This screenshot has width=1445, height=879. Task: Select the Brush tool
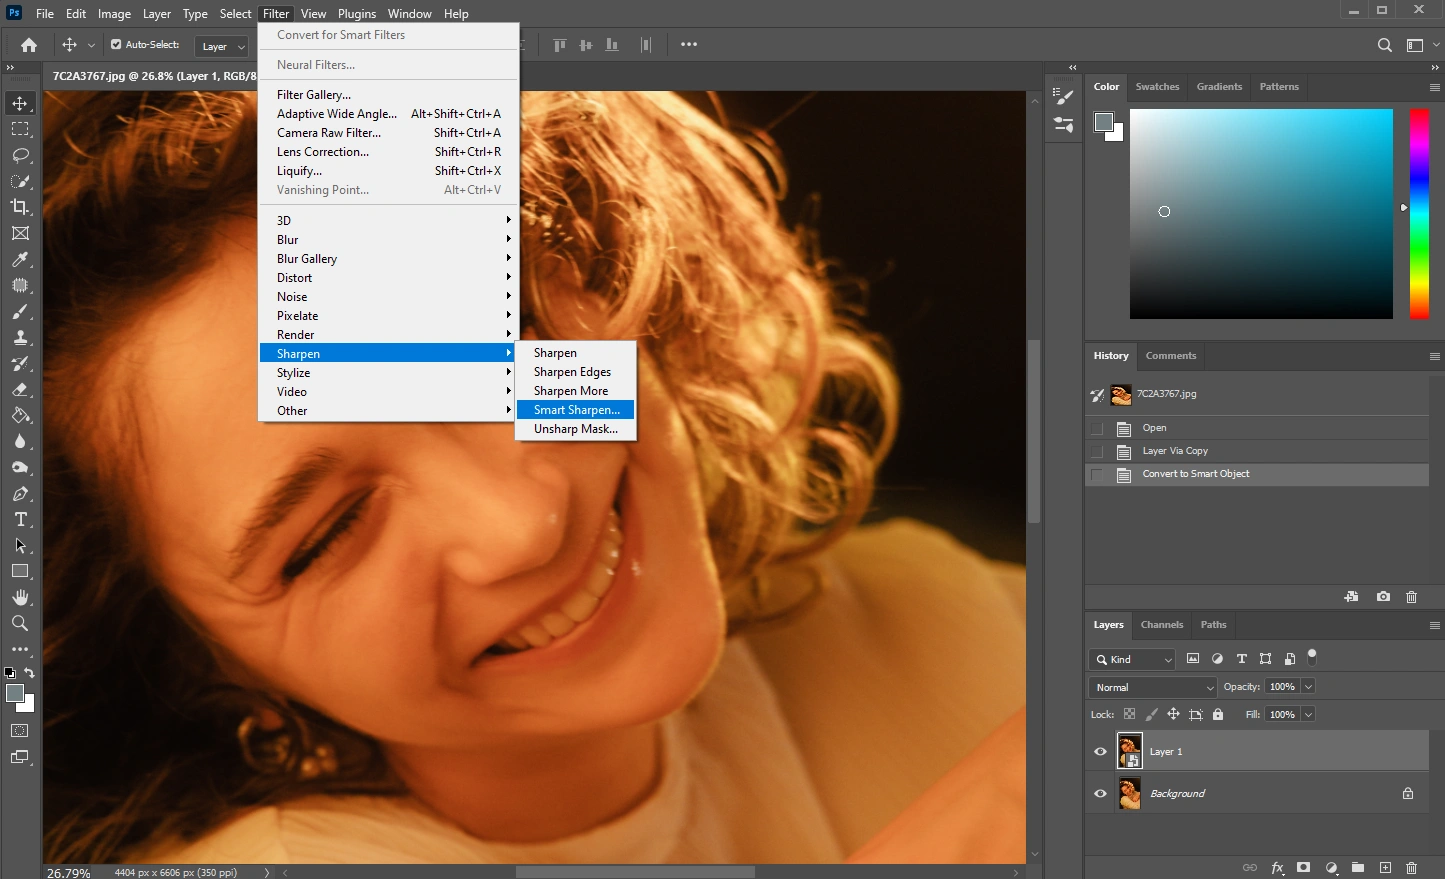(x=20, y=311)
